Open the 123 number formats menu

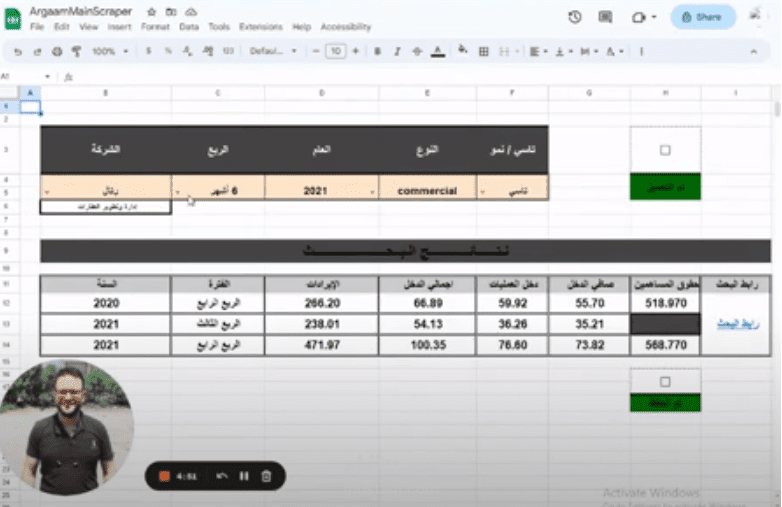[228, 51]
